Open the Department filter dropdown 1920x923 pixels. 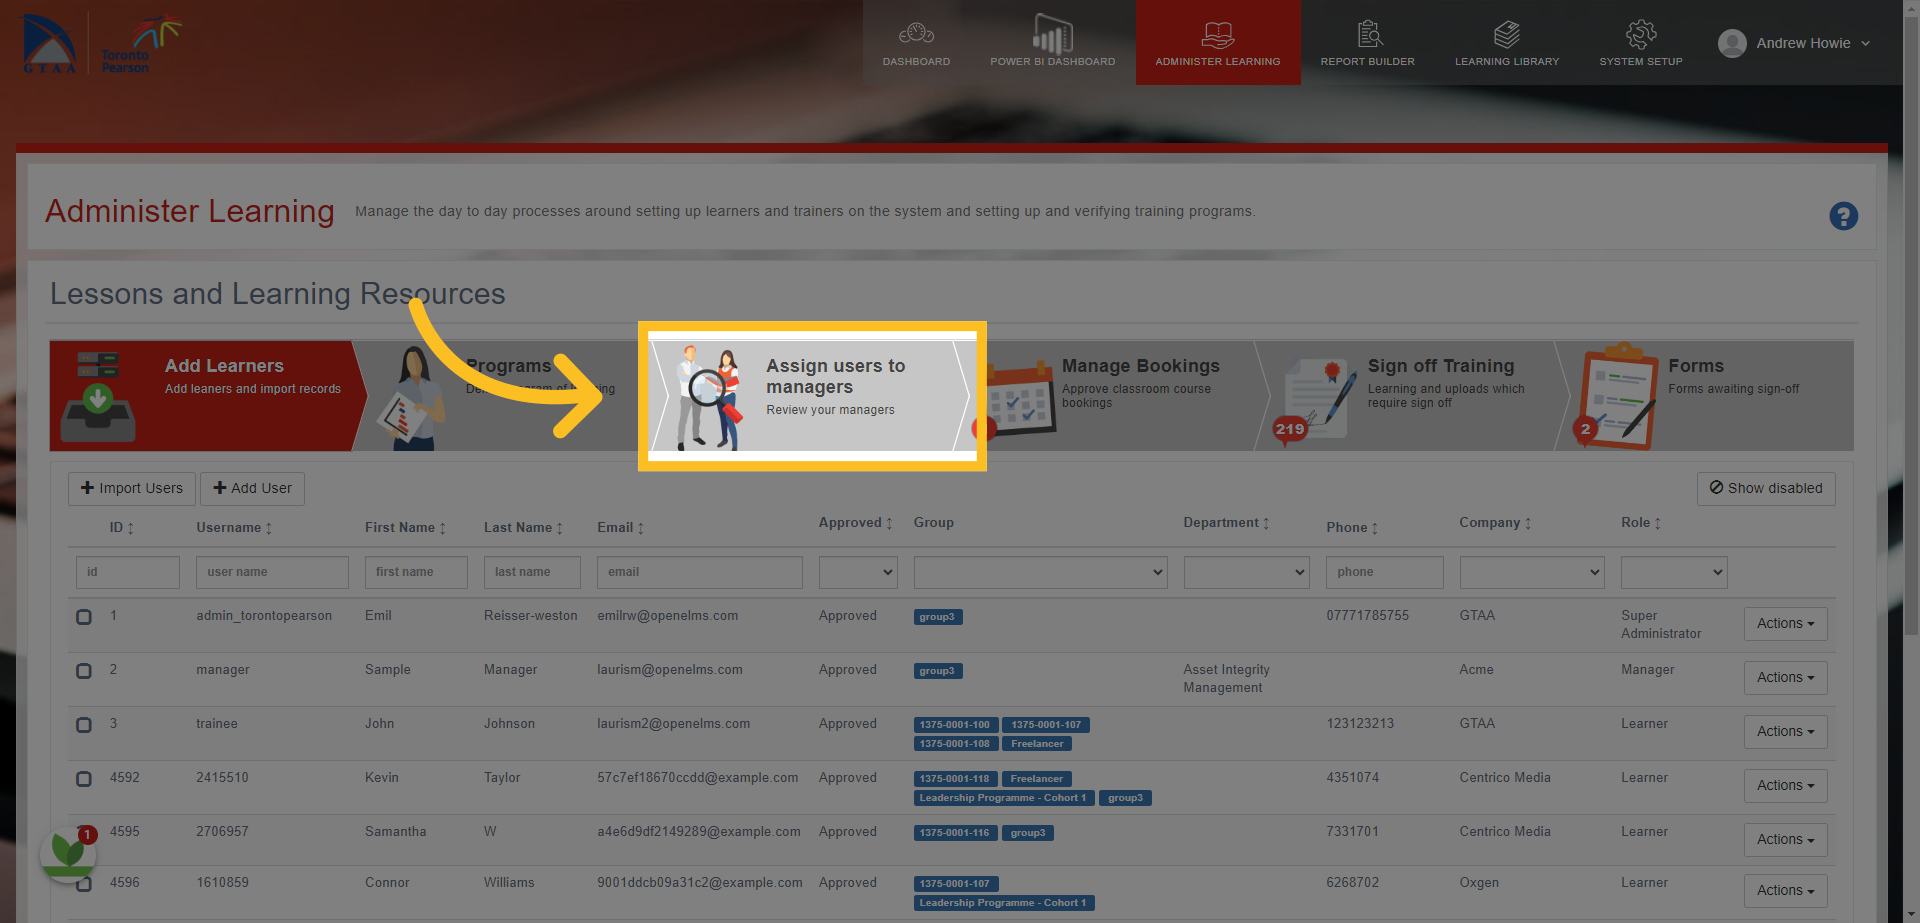click(1246, 572)
